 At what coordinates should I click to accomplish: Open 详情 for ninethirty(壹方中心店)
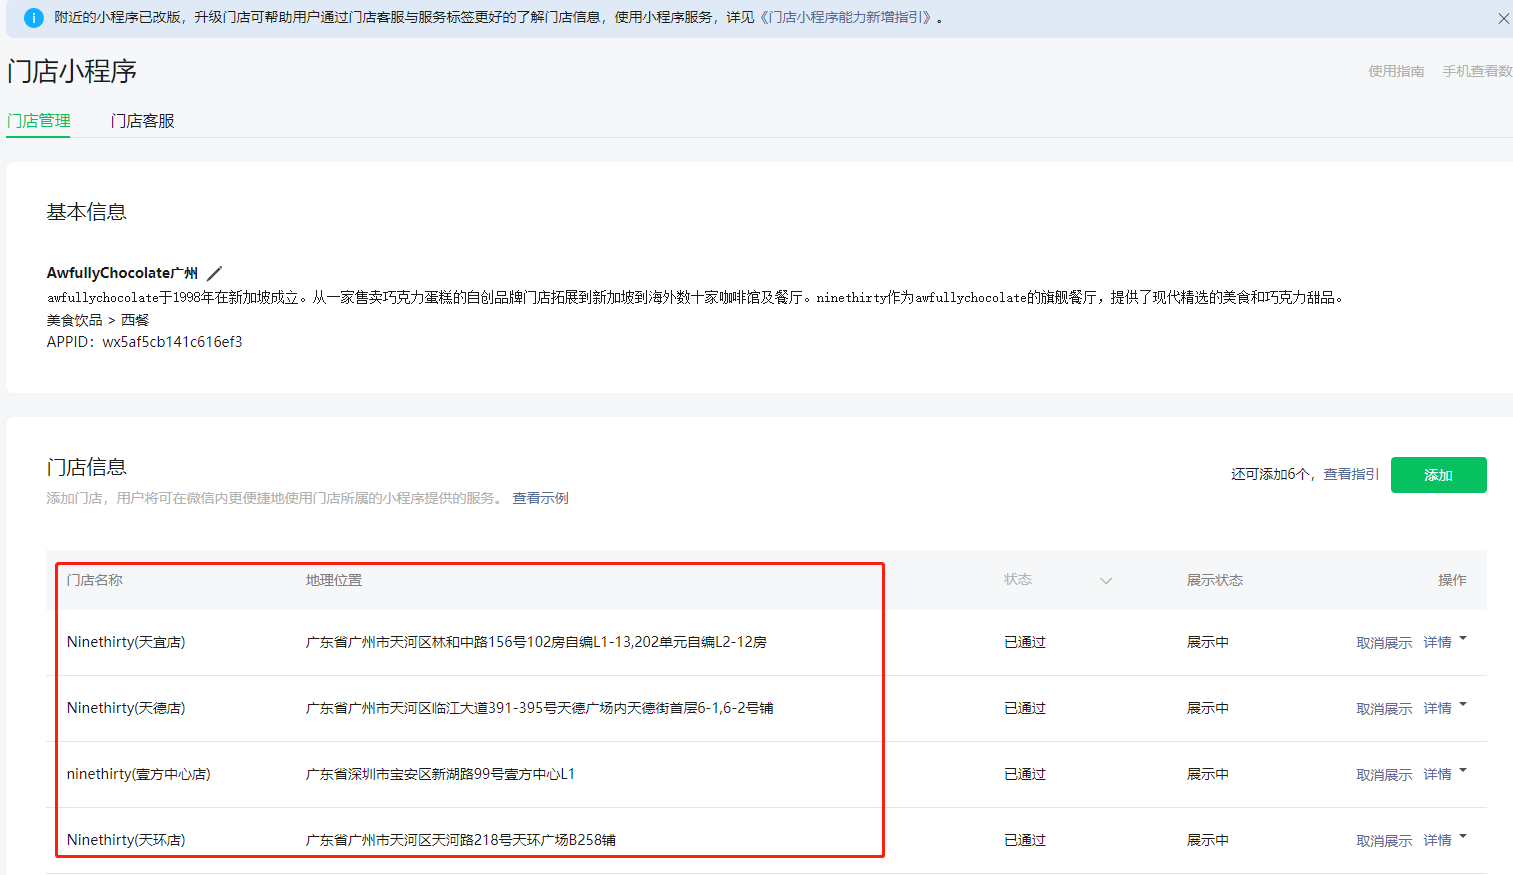(1437, 774)
